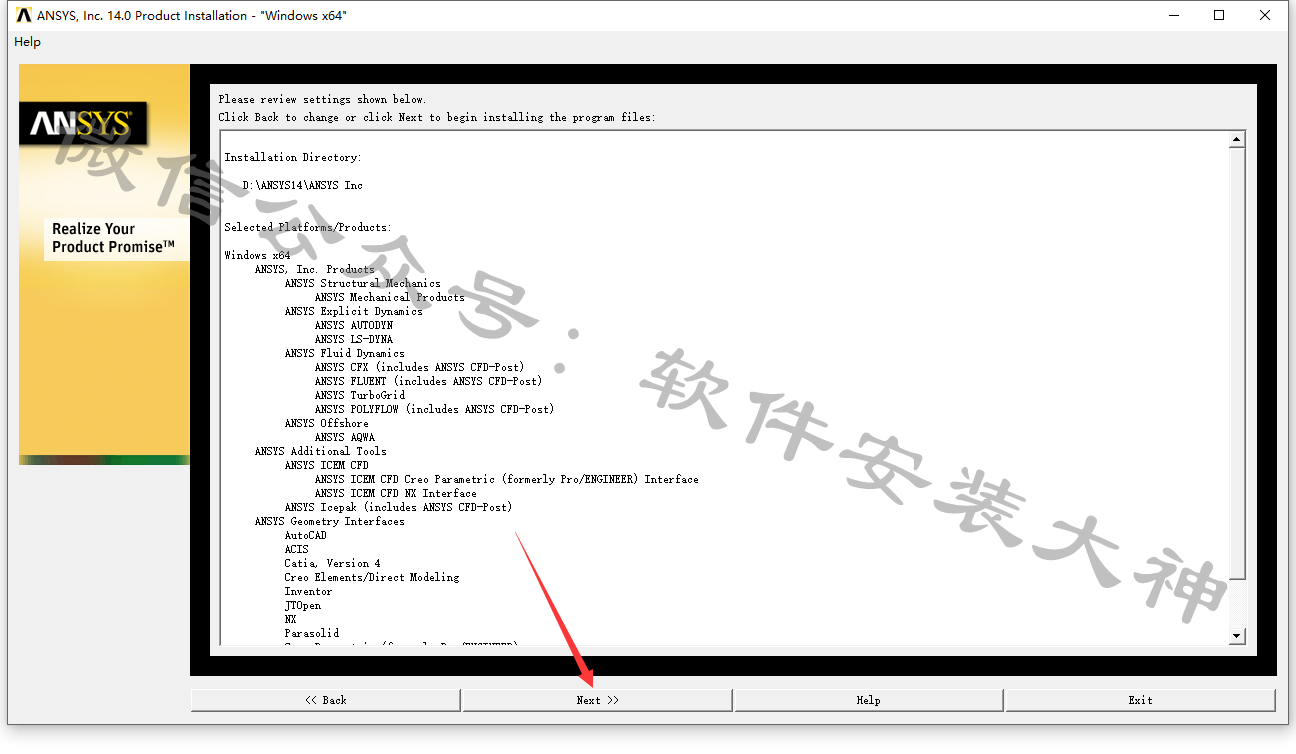Click the scrollbar up arrow

(1237, 140)
